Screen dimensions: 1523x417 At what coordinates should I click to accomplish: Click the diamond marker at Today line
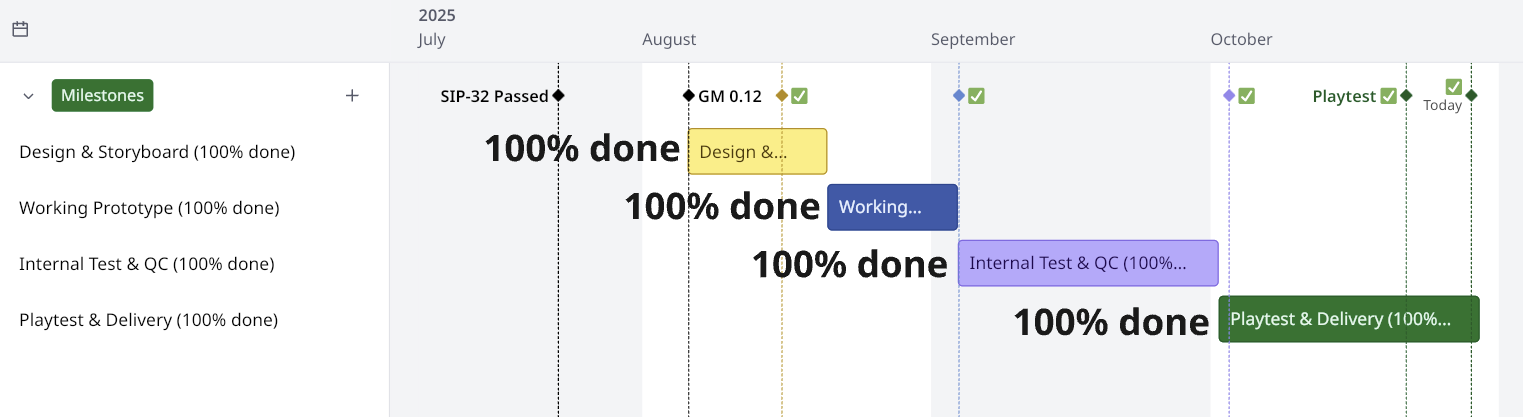pyautogui.click(x=1471, y=96)
